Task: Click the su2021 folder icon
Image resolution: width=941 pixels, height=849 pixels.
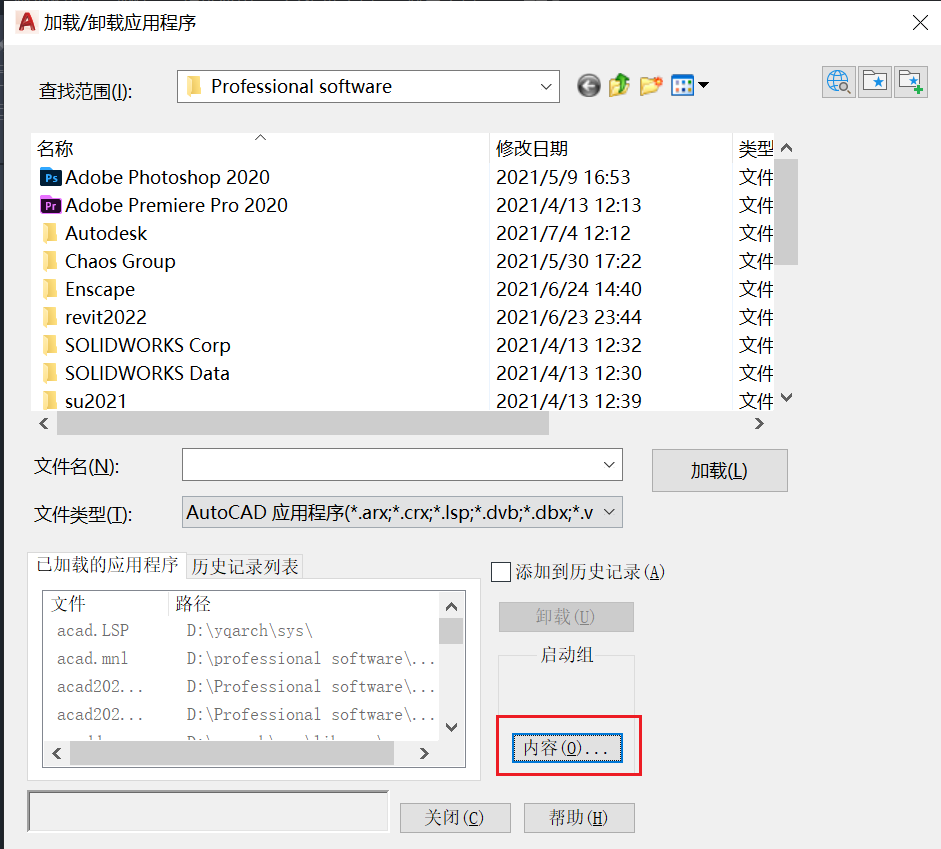Action: [51, 401]
